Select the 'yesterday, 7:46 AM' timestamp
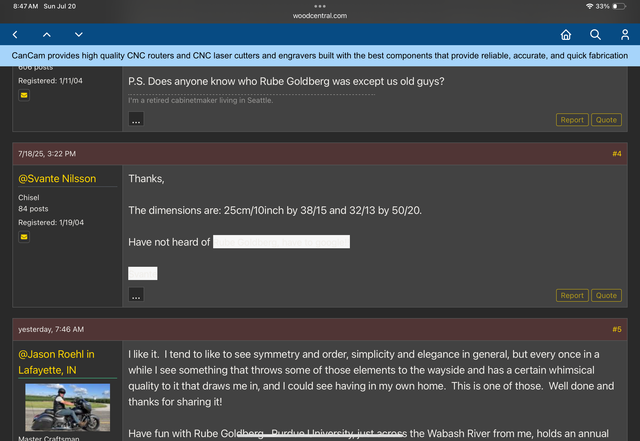 (51, 329)
